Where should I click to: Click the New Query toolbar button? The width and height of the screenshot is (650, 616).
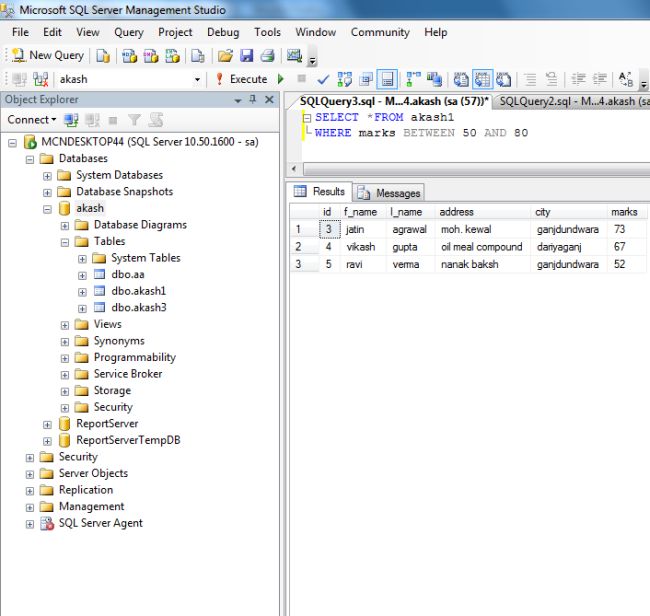[x=46, y=55]
